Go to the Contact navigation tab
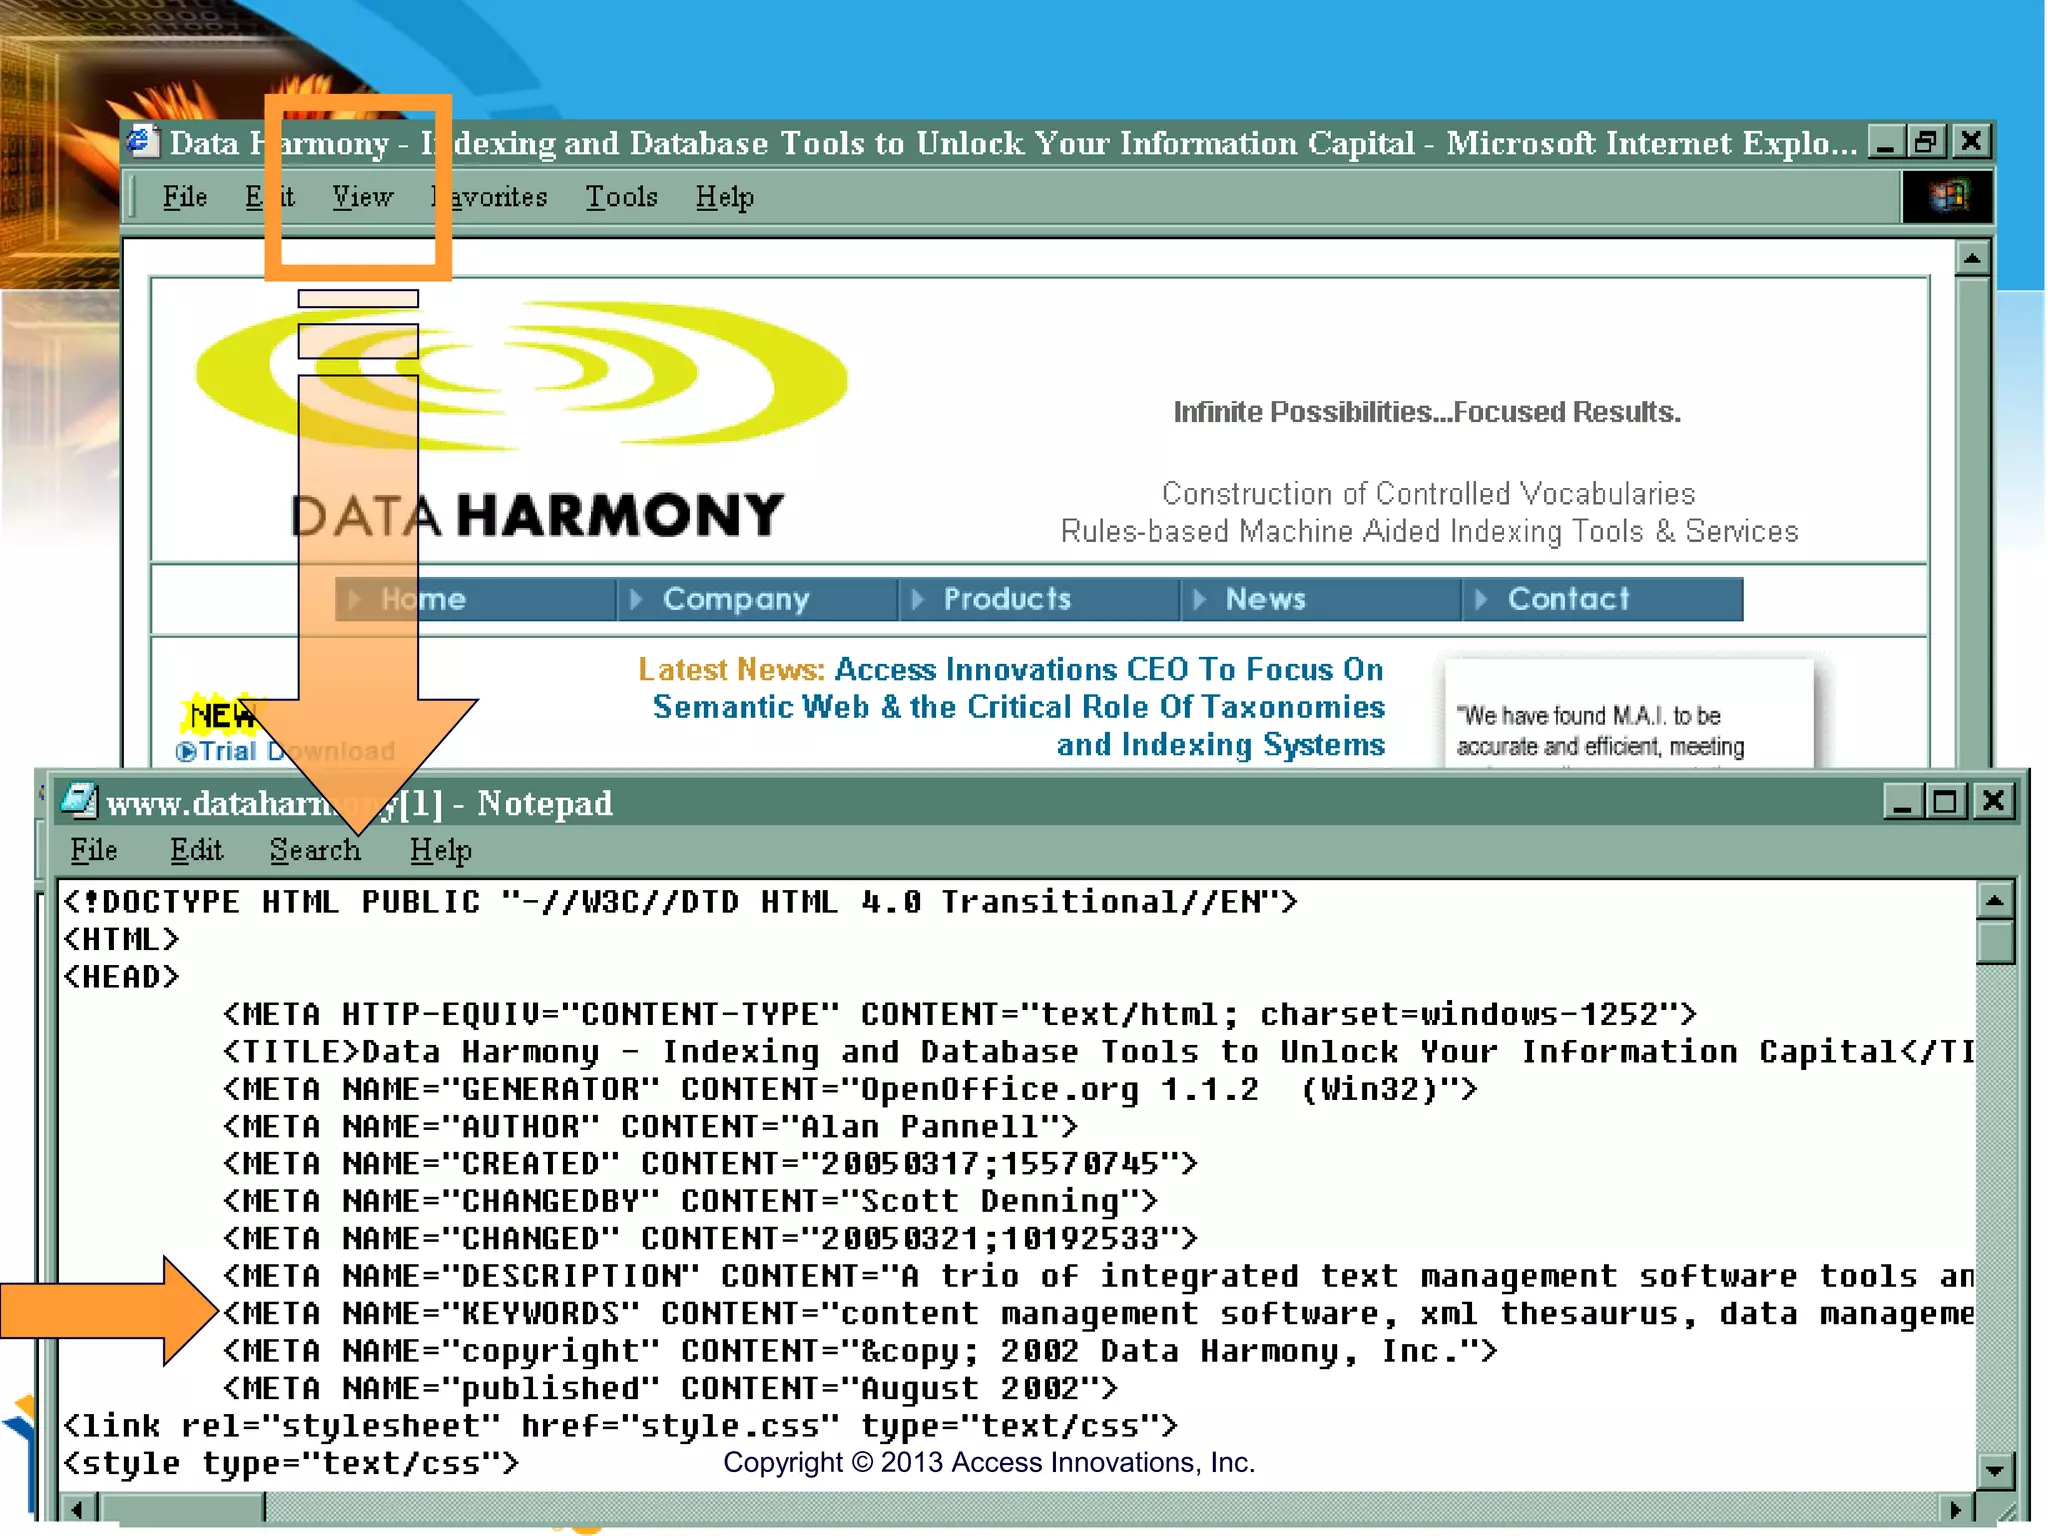2048x1536 pixels. (1603, 599)
